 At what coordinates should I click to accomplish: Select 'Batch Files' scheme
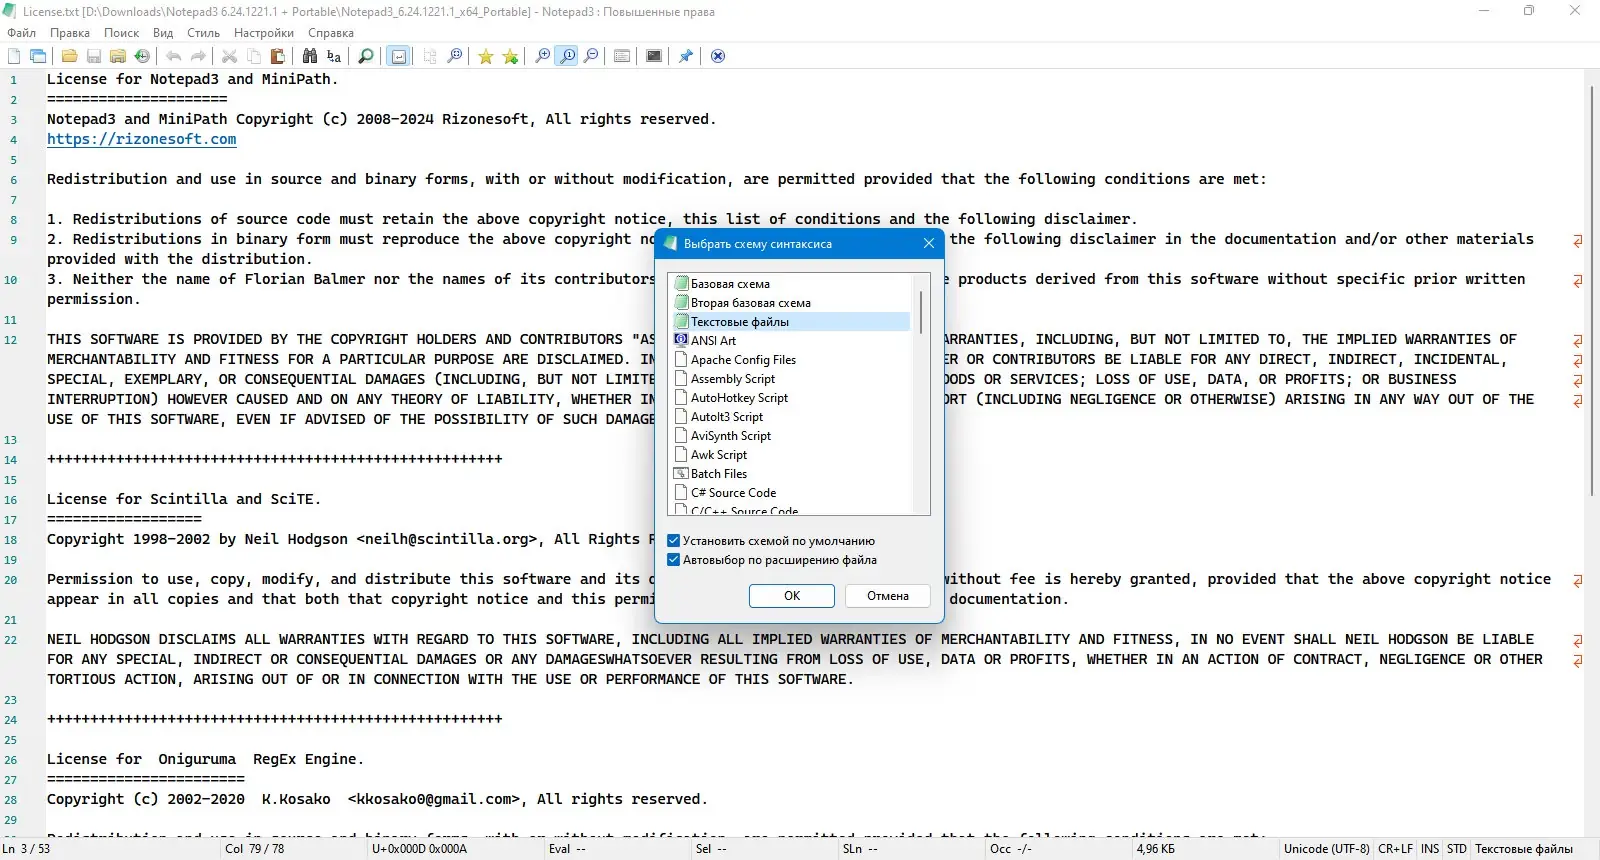(792, 474)
